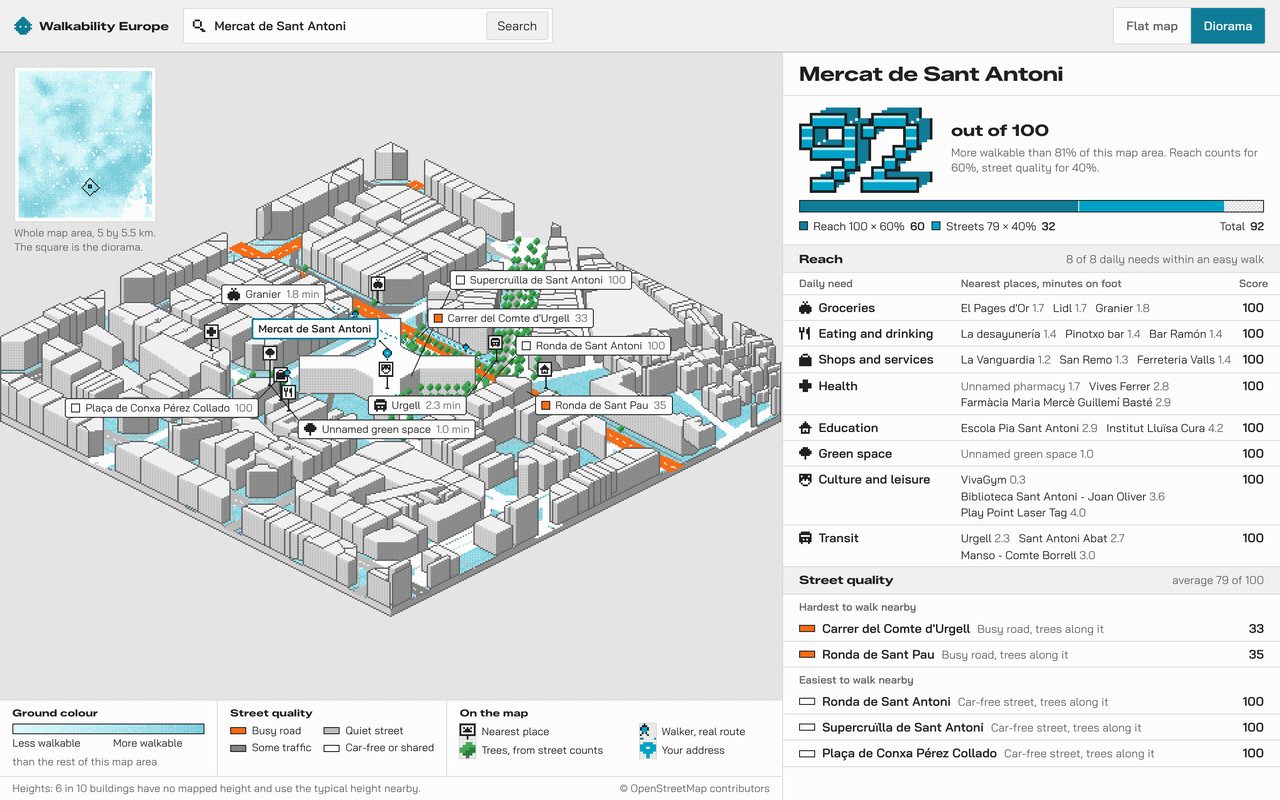Select Carrer del Comte d'Urgell in hardest streets list

pyautogui.click(x=1031, y=629)
